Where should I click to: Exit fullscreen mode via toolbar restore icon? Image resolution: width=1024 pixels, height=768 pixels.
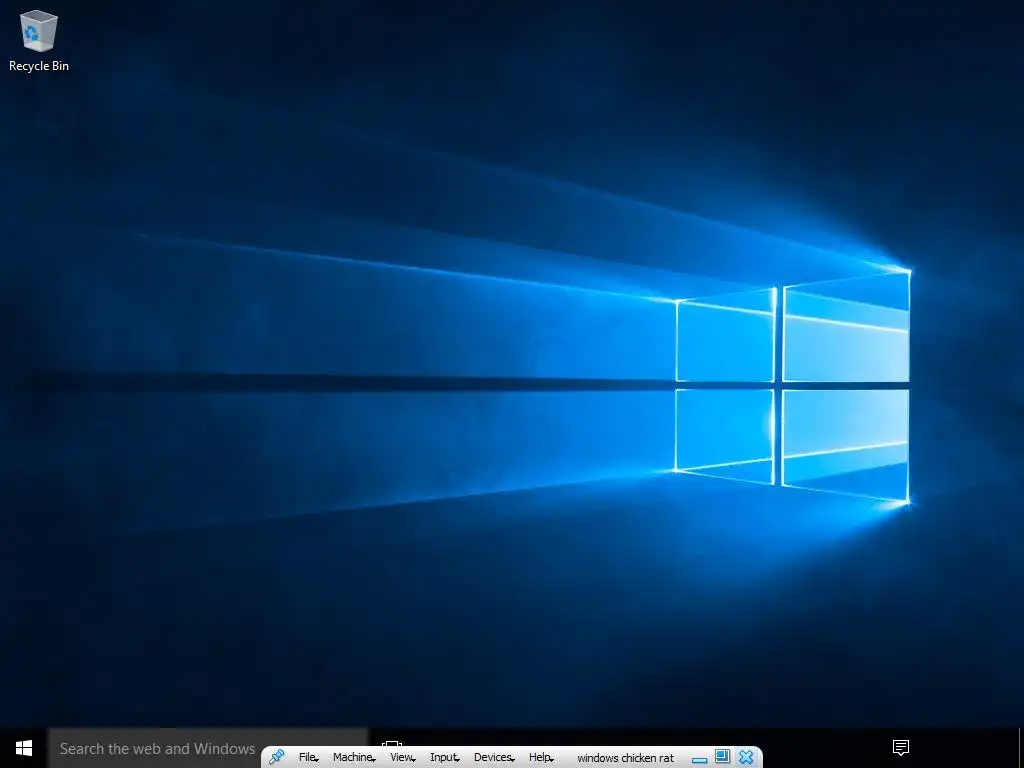[x=722, y=756]
